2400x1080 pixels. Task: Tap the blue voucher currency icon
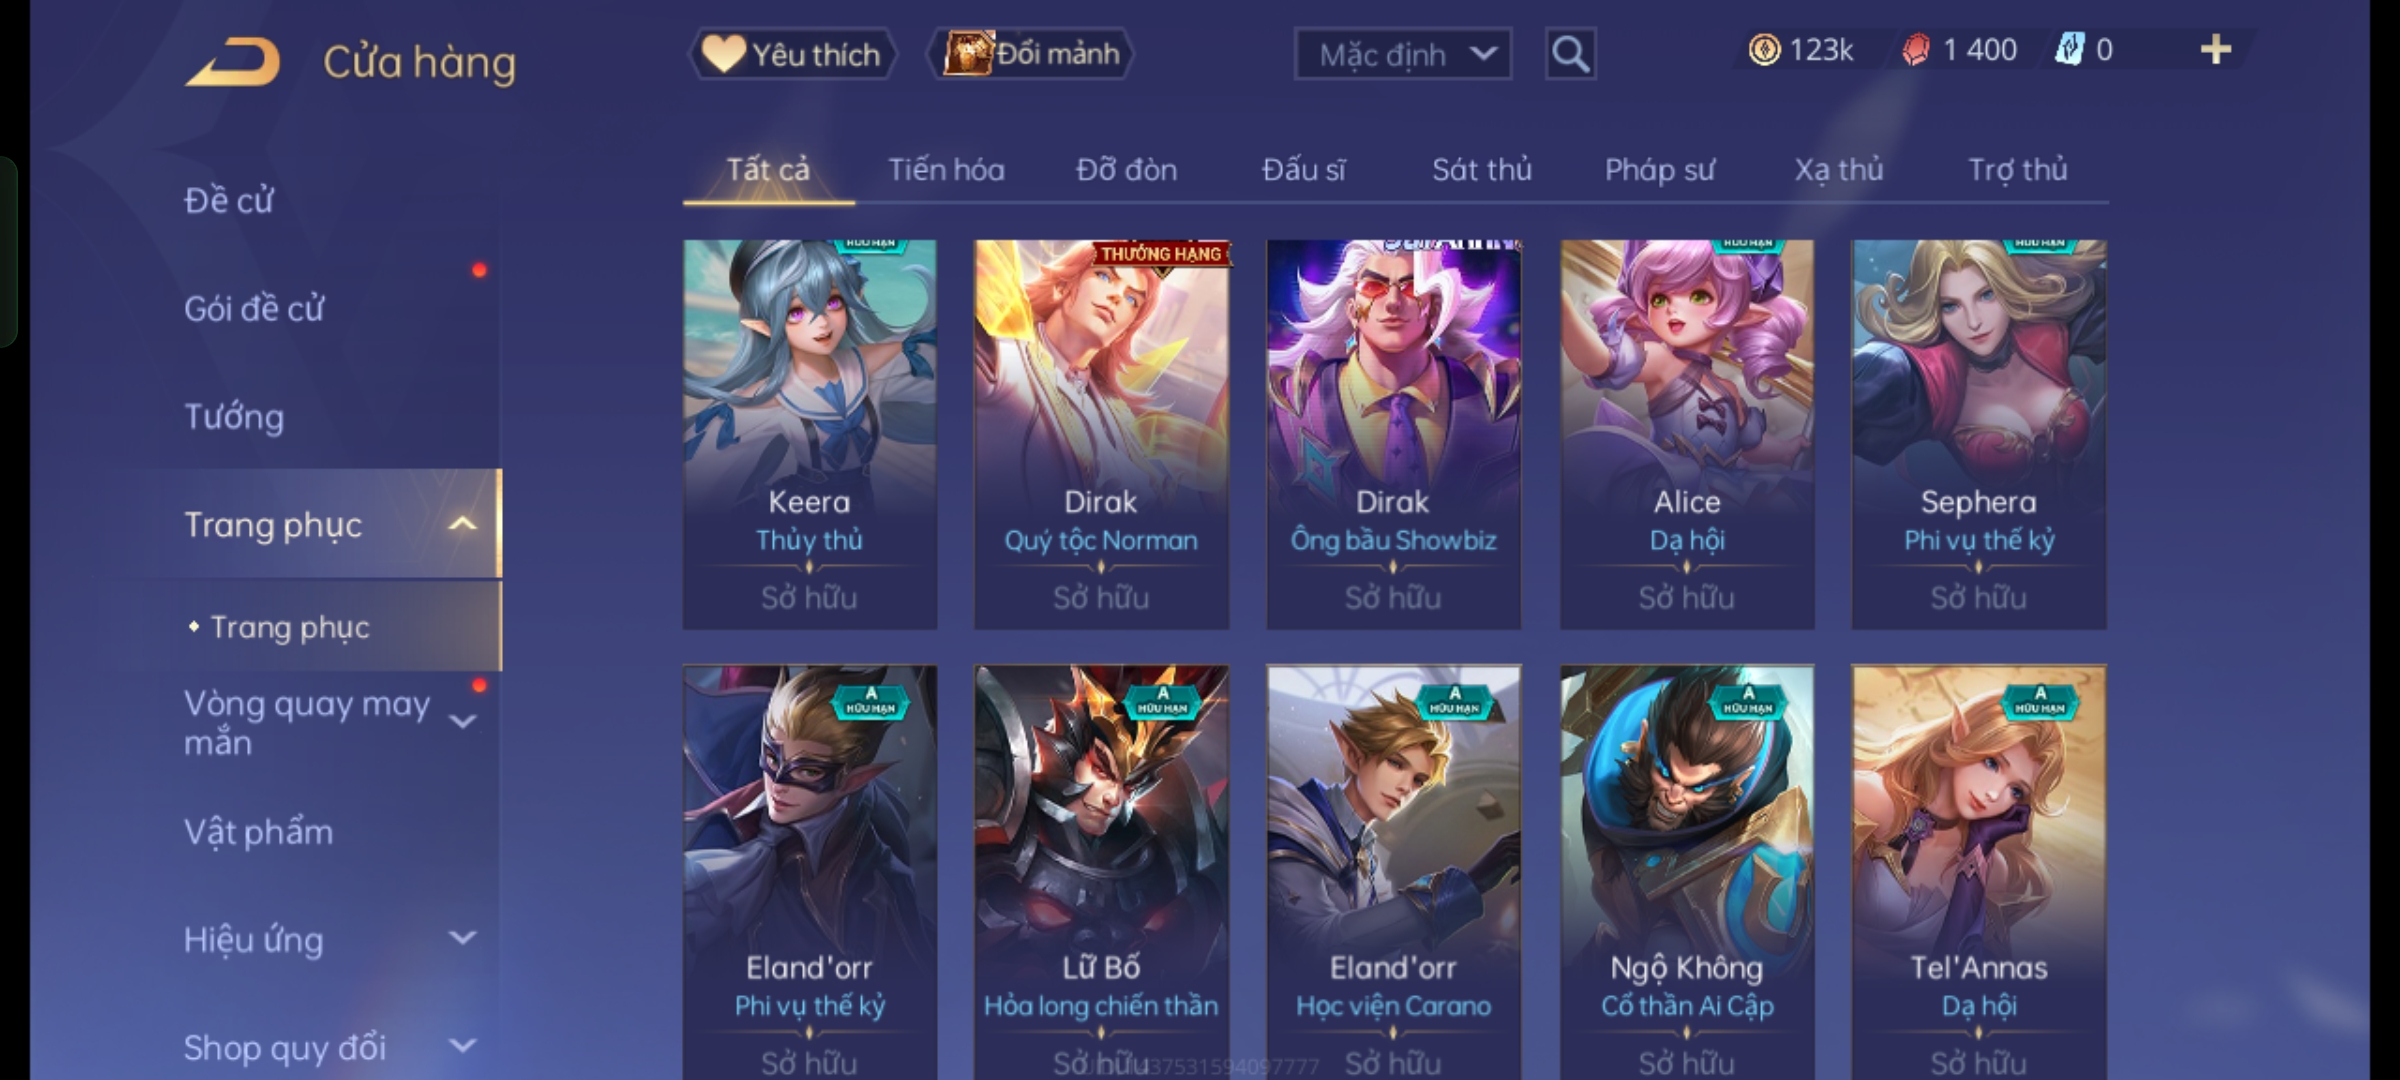pyautogui.click(x=2069, y=50)
